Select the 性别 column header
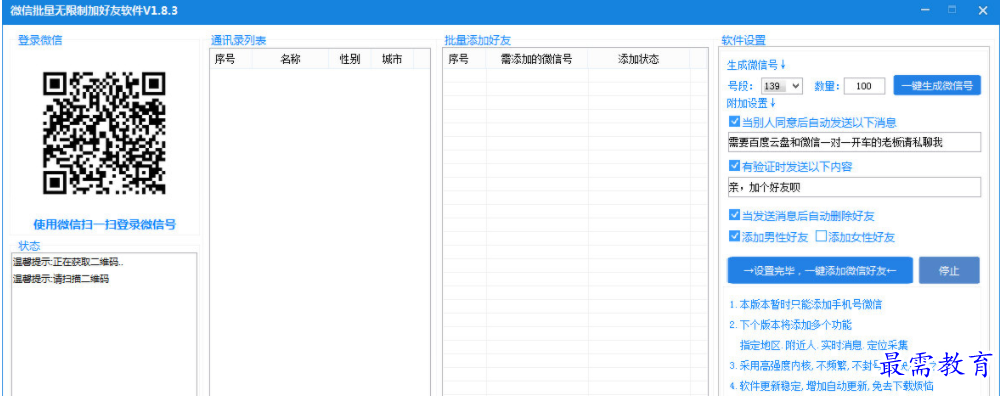The height and width of the screenshot is (396, 1001). 350,59
